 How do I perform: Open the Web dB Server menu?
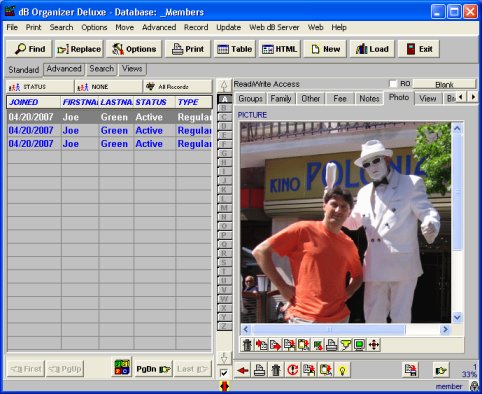coord(274,27)
